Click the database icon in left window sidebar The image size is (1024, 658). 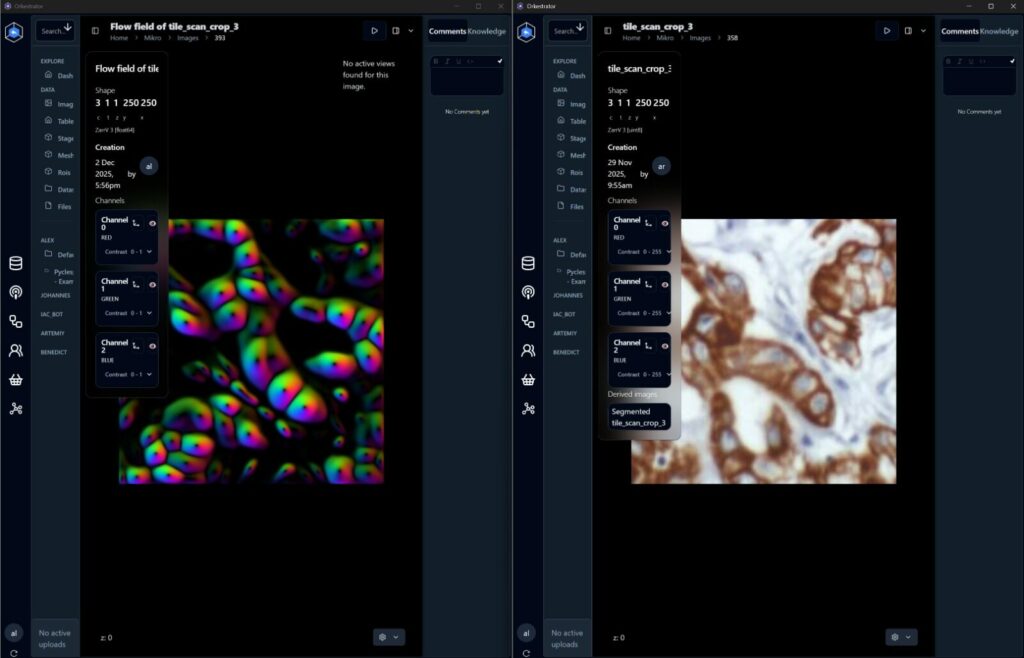[15, 264]
